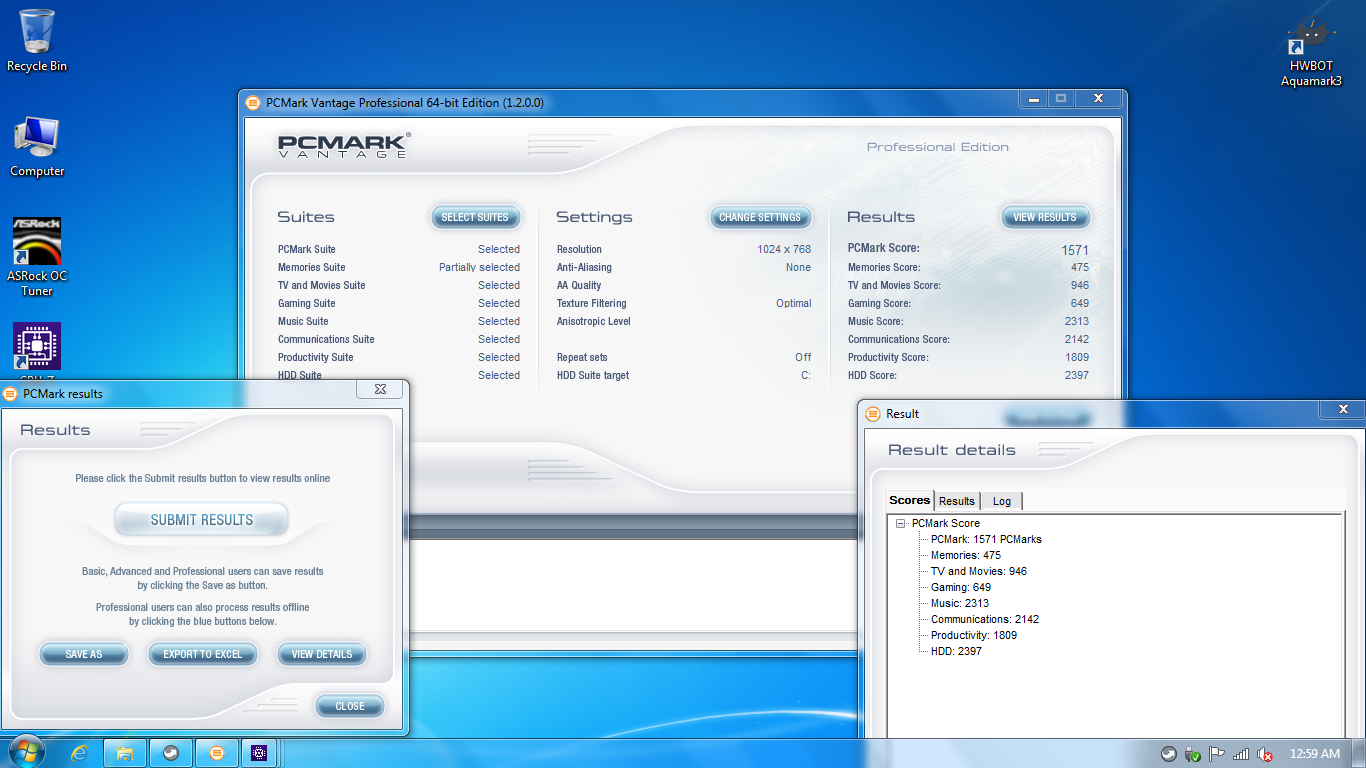
Task: Open the network signal tray icon
Action: [1241, 754]
